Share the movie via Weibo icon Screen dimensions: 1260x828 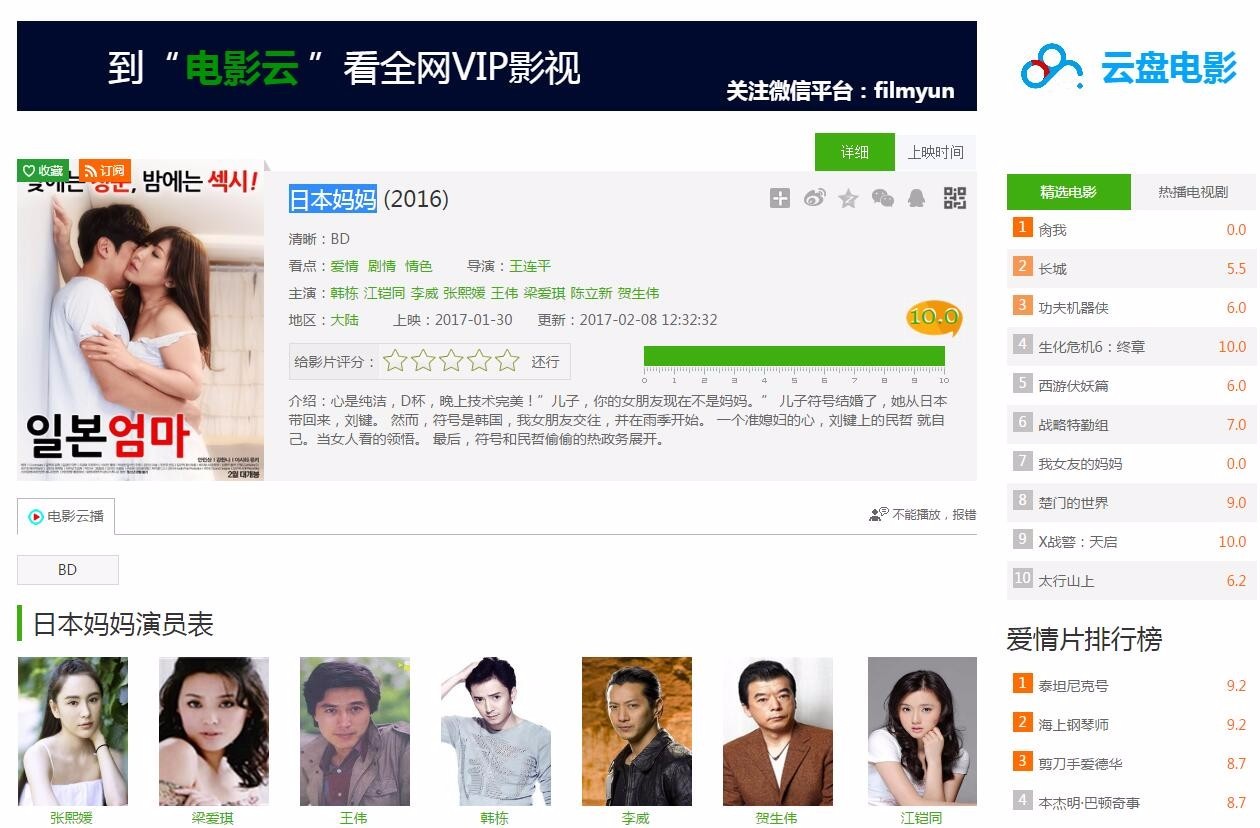tap(815, 198)
